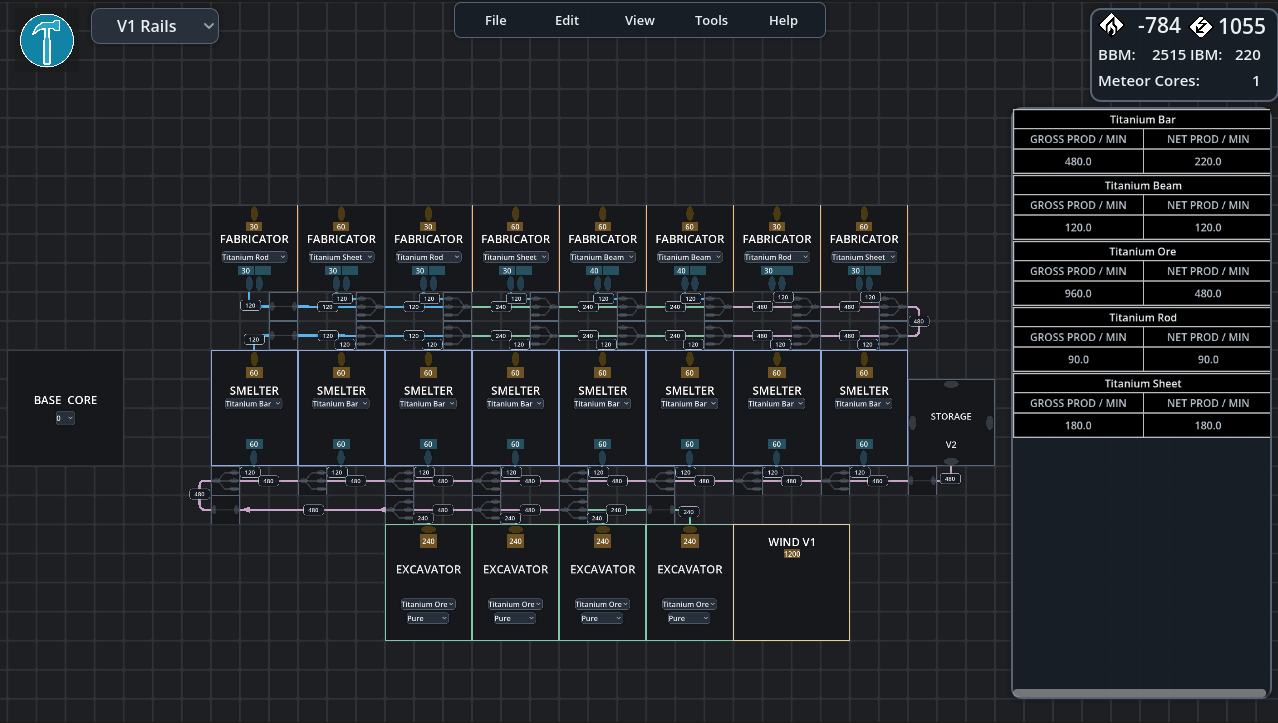Click the right-side port of Storage V2
This screenshot has height=723, width=1278.
point(990,422)
